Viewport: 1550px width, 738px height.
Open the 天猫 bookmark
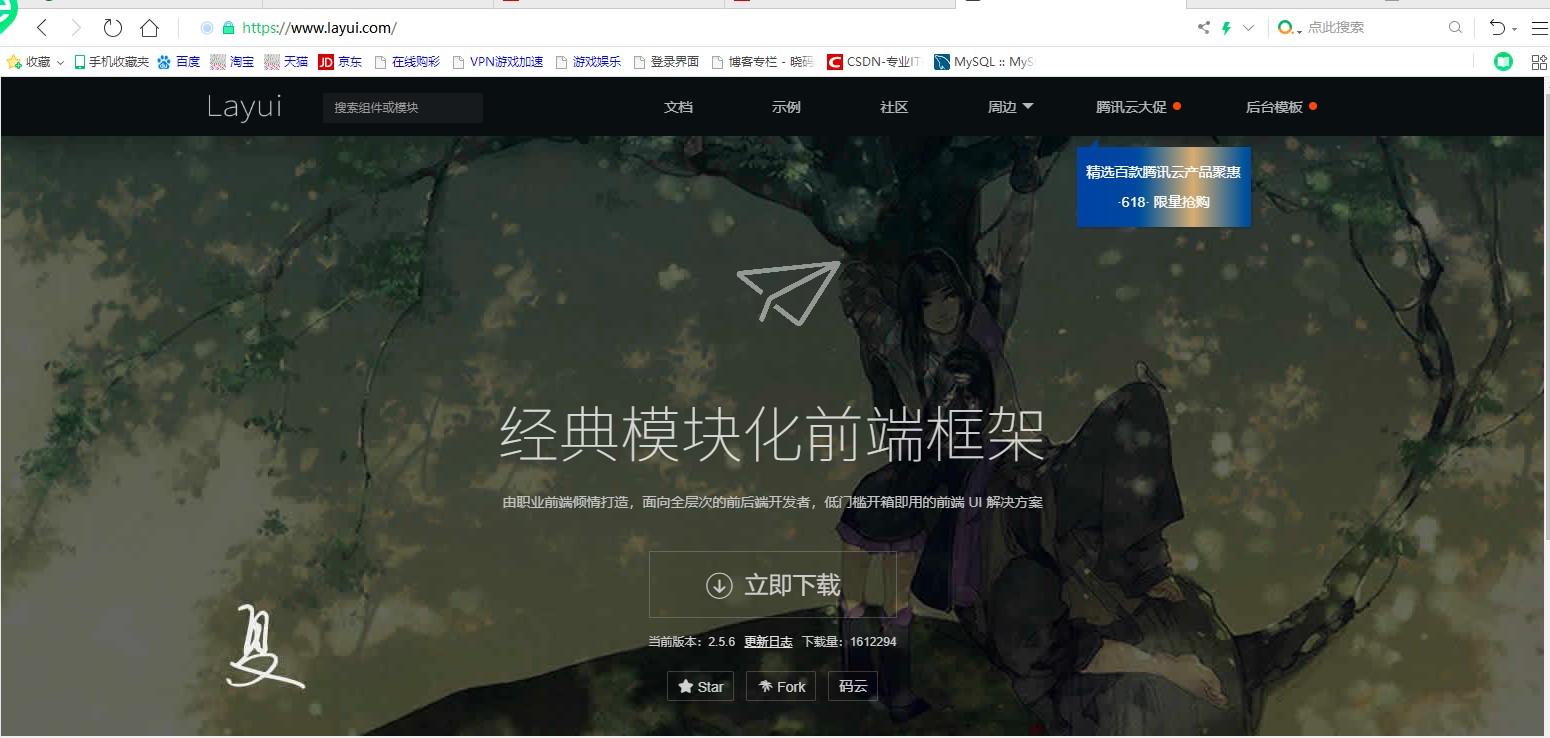[286, 62]
